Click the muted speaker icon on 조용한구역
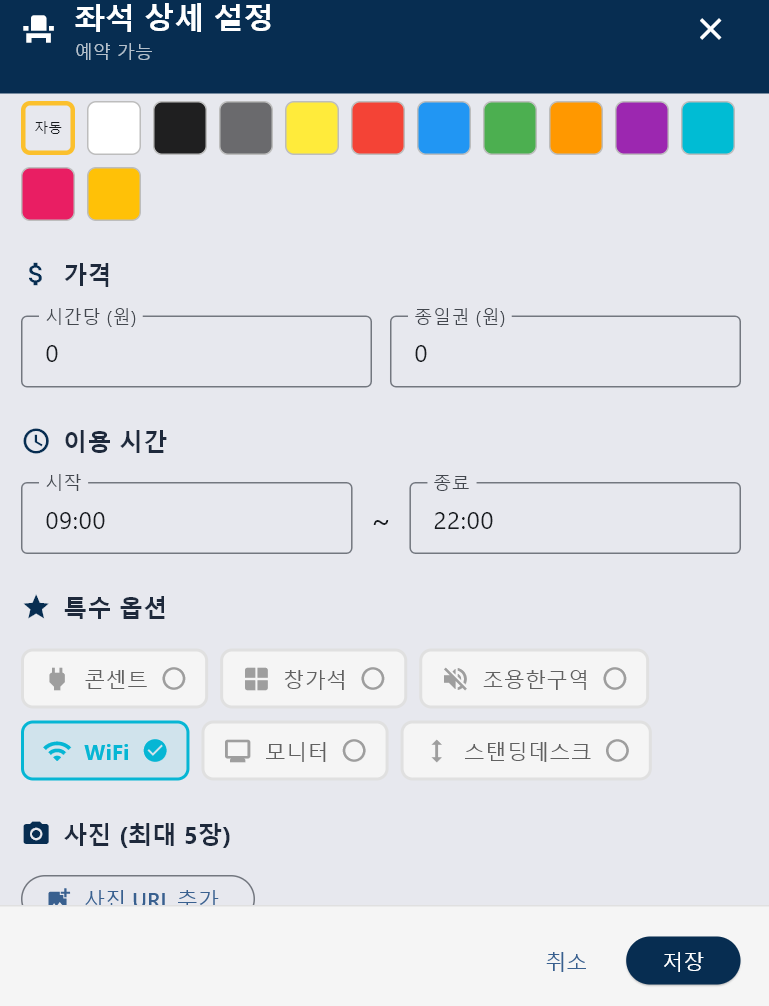This screenshot has width=769, height=1006. tap(455, 679)
